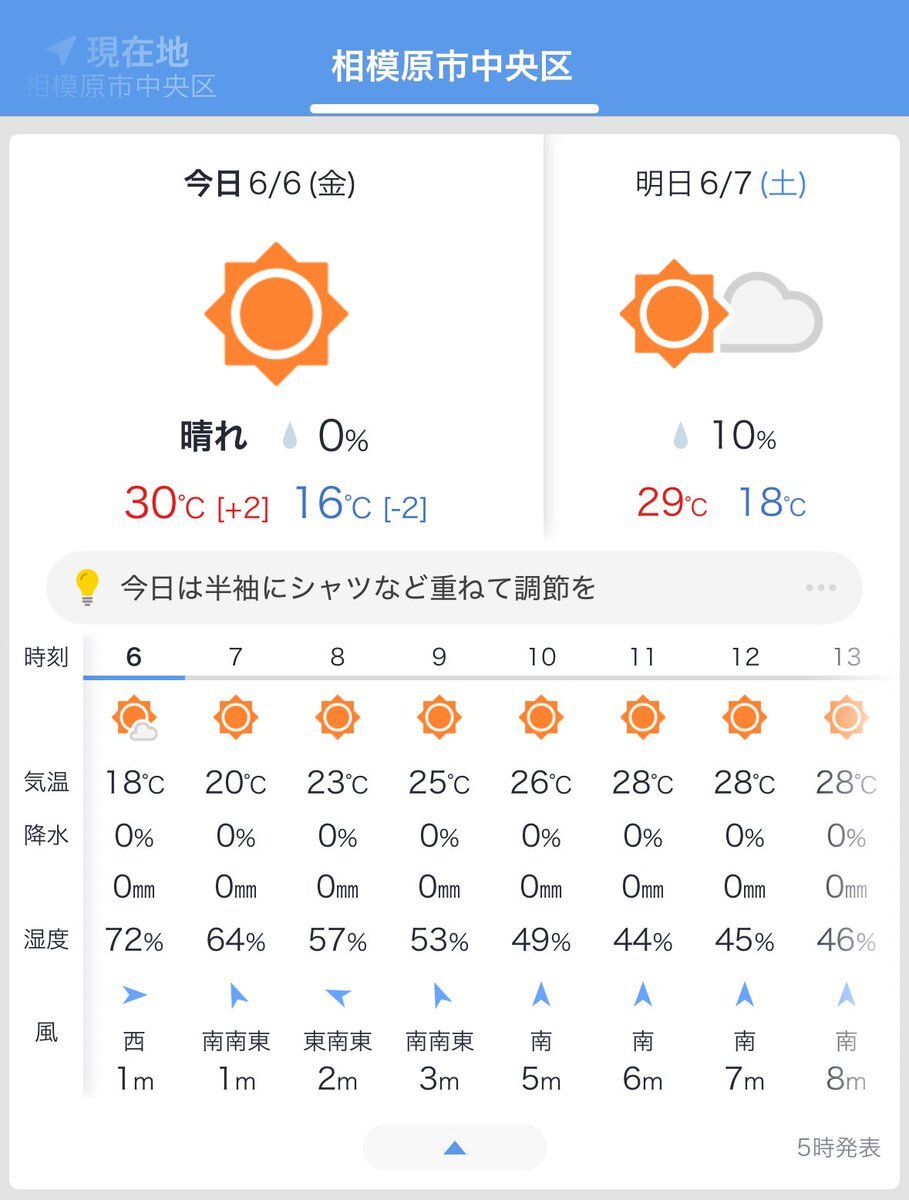Tap the 東南東 wind arrow at 8時

click(x=338, y=995)
